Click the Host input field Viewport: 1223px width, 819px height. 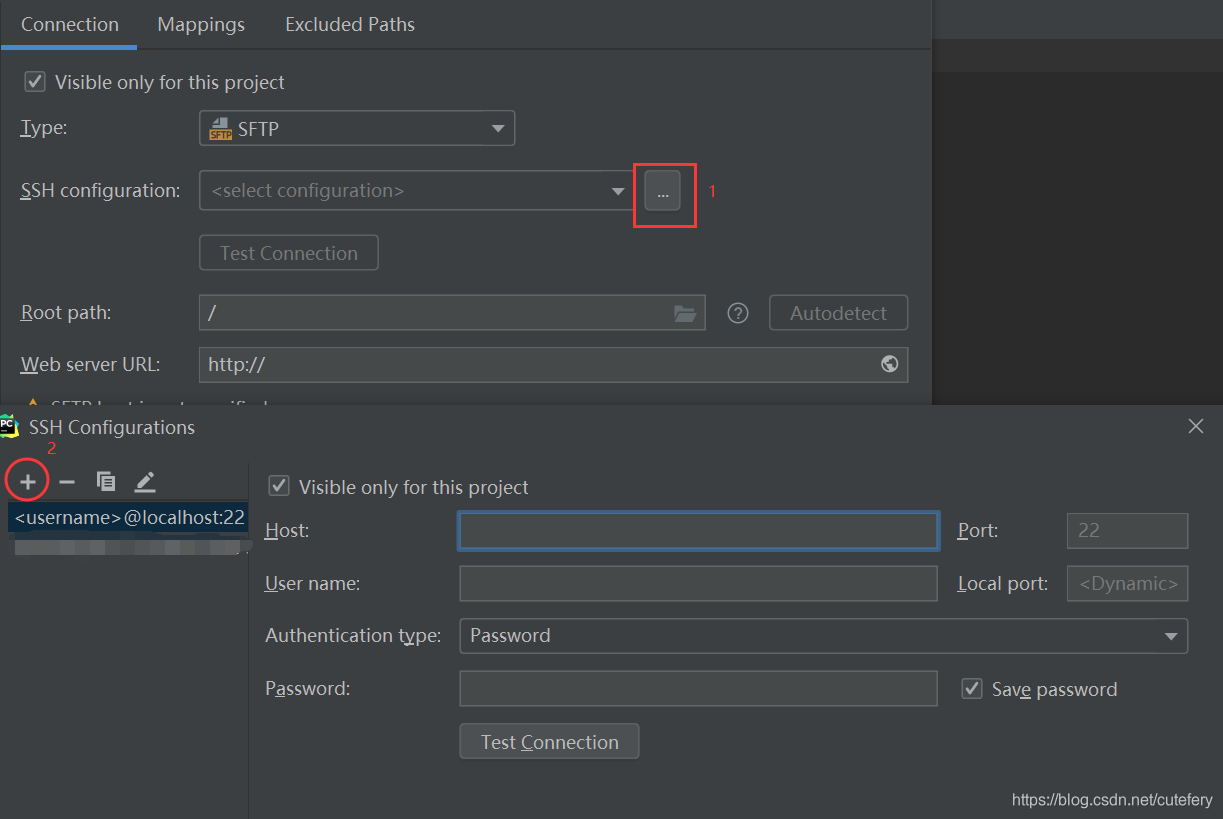pyautogui.click(x=698, y=531)
